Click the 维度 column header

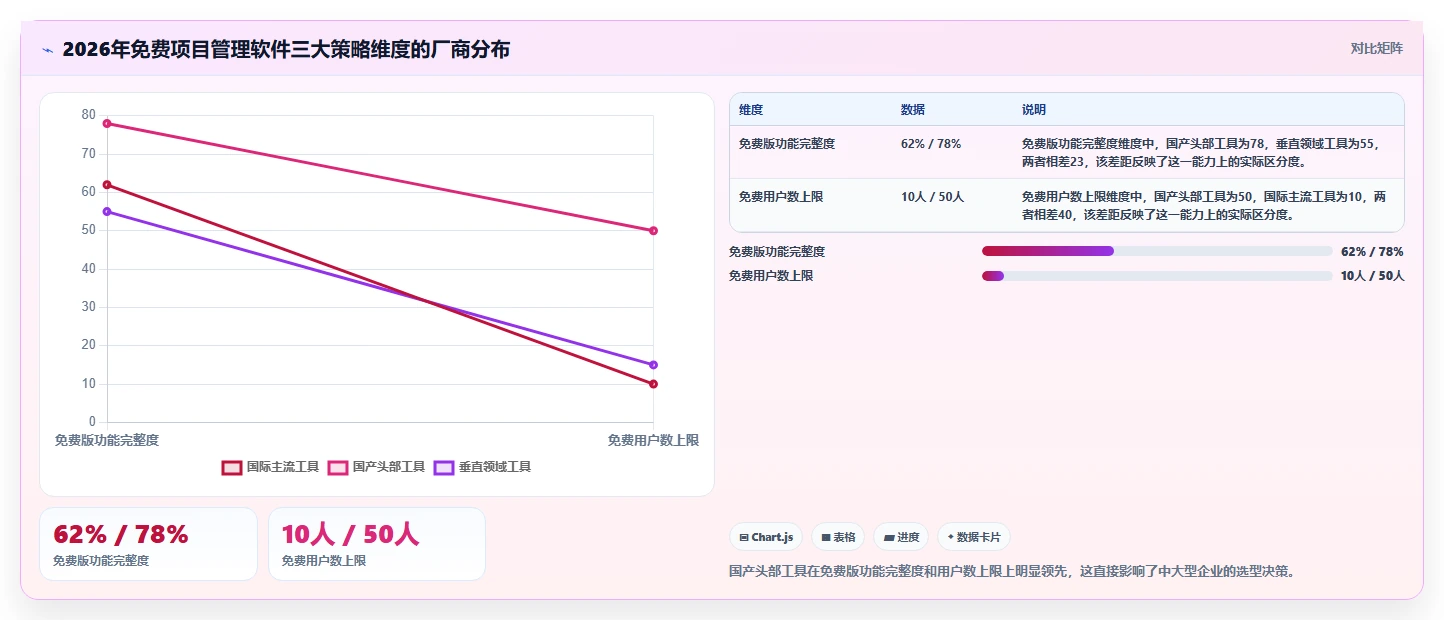click(751, 110)
